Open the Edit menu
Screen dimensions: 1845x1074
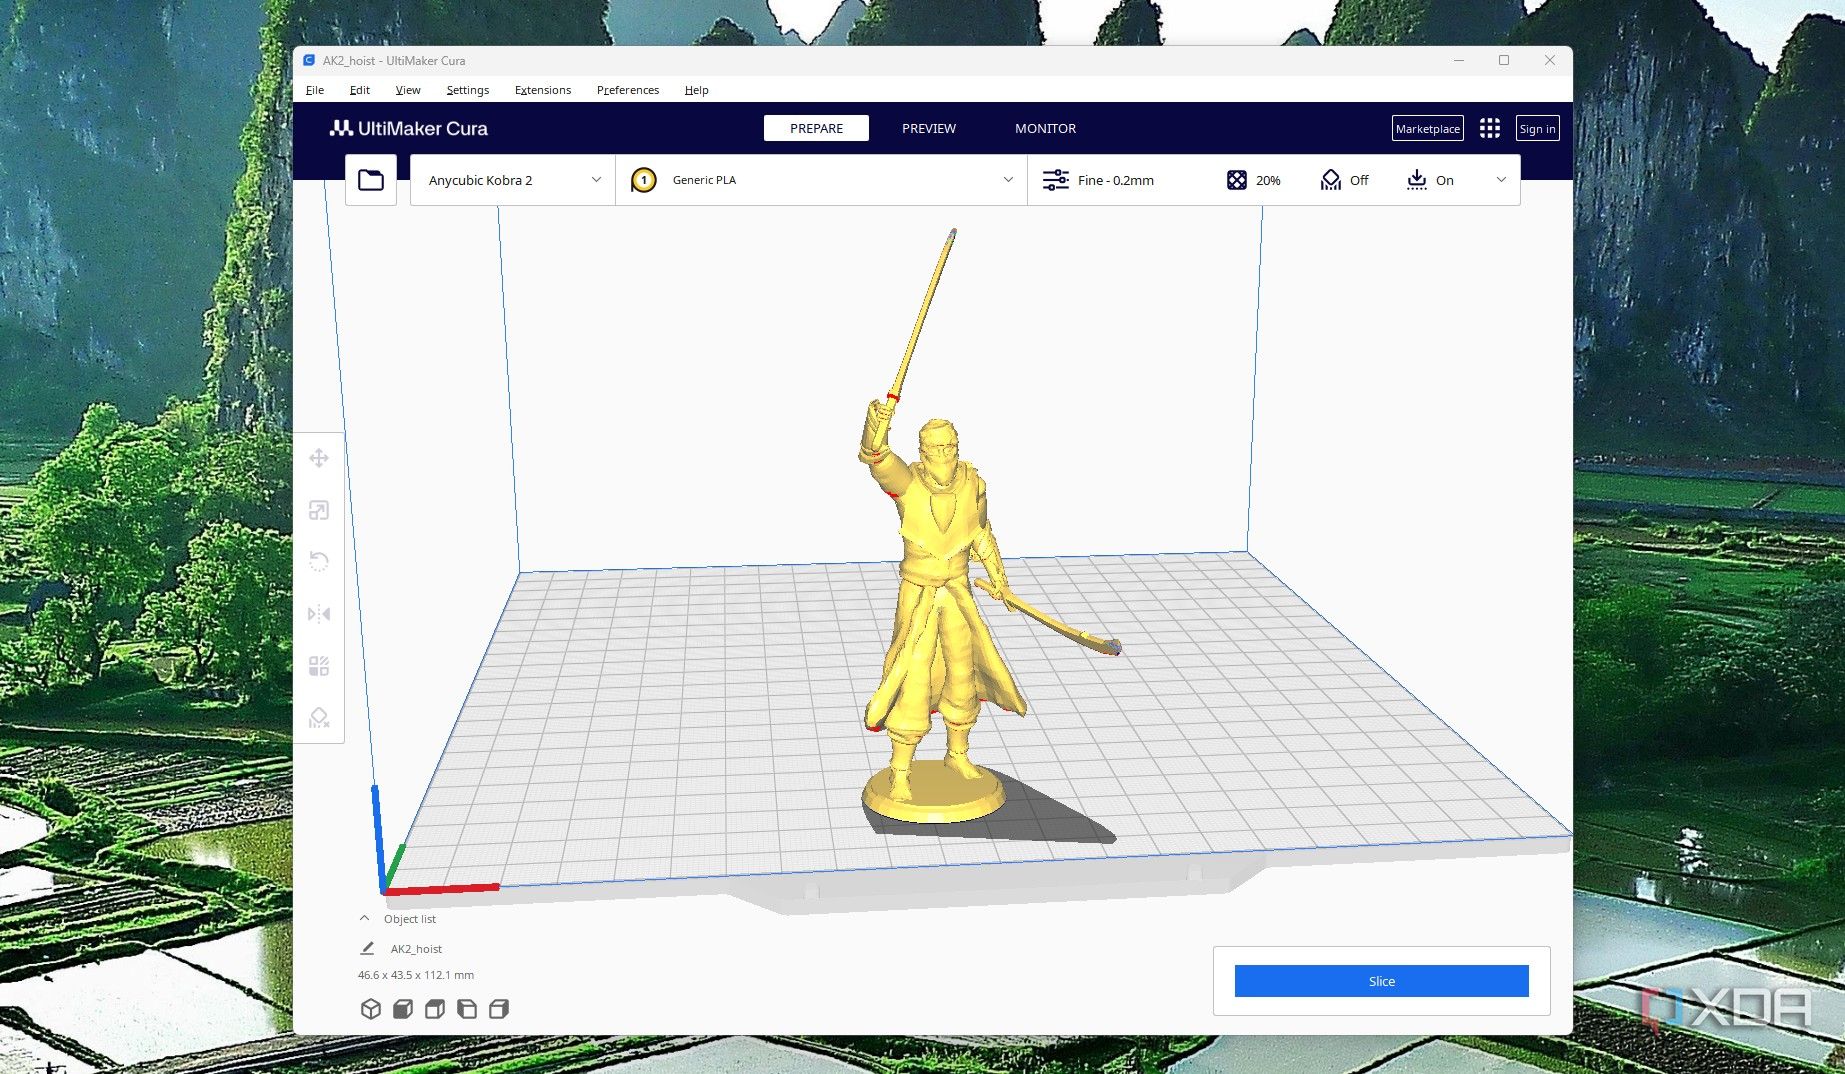click(360, 90)
